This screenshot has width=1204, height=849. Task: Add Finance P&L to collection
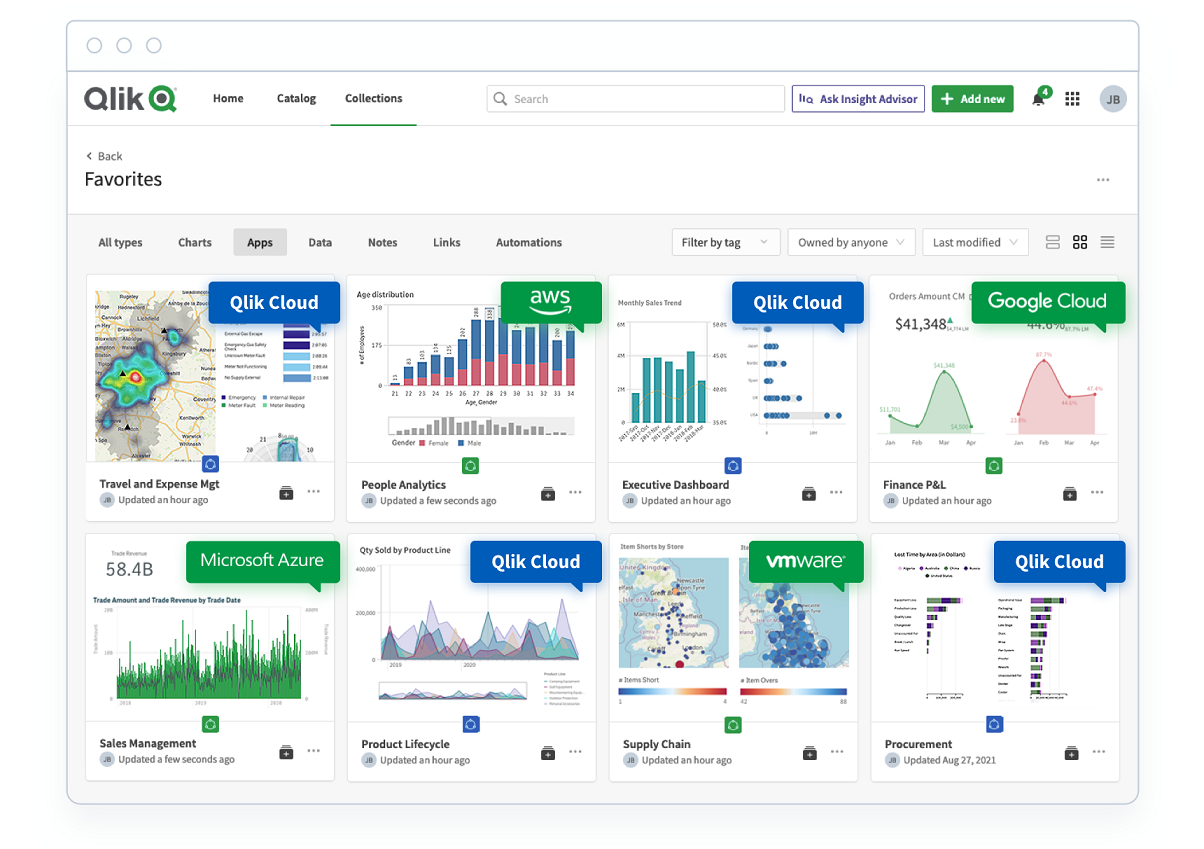(1070, 493)
